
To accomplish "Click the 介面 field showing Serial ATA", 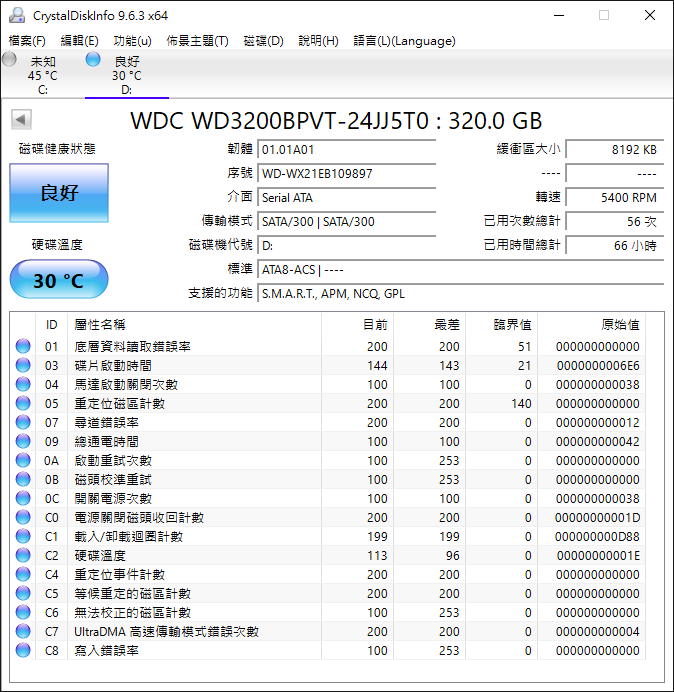I will [346, 197].
